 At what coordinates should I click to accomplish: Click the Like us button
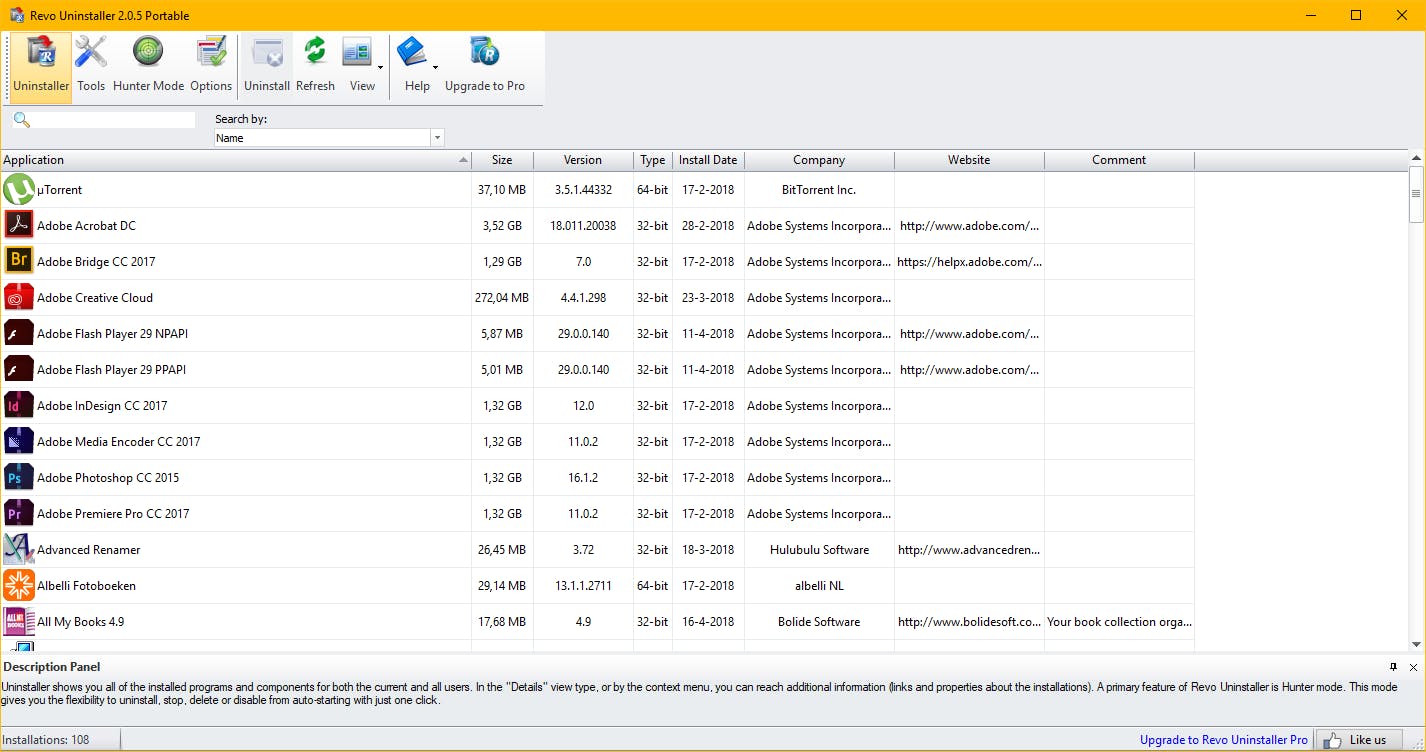(x=1358, y=740)
